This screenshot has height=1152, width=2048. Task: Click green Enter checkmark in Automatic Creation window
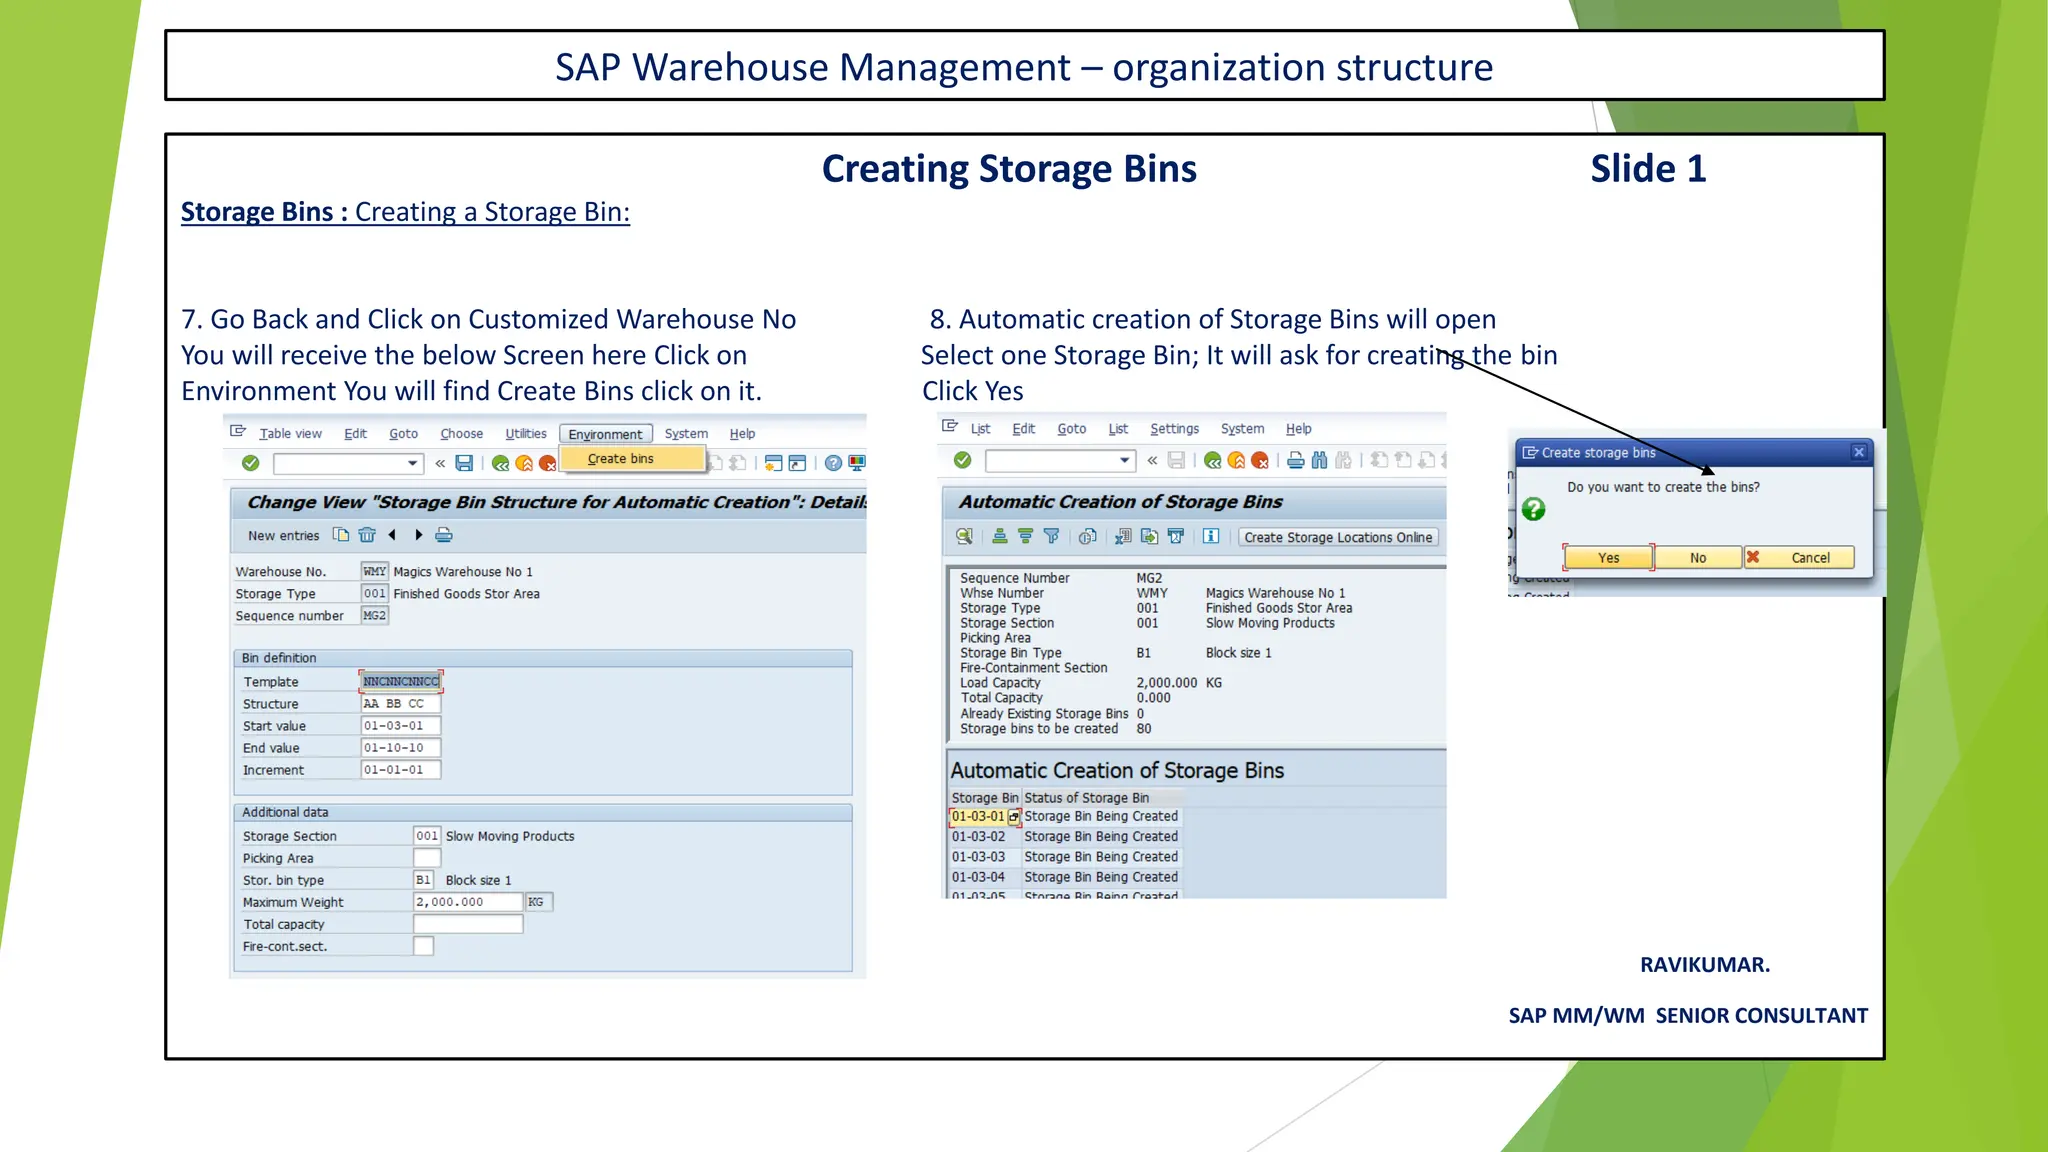pos(962,460)
